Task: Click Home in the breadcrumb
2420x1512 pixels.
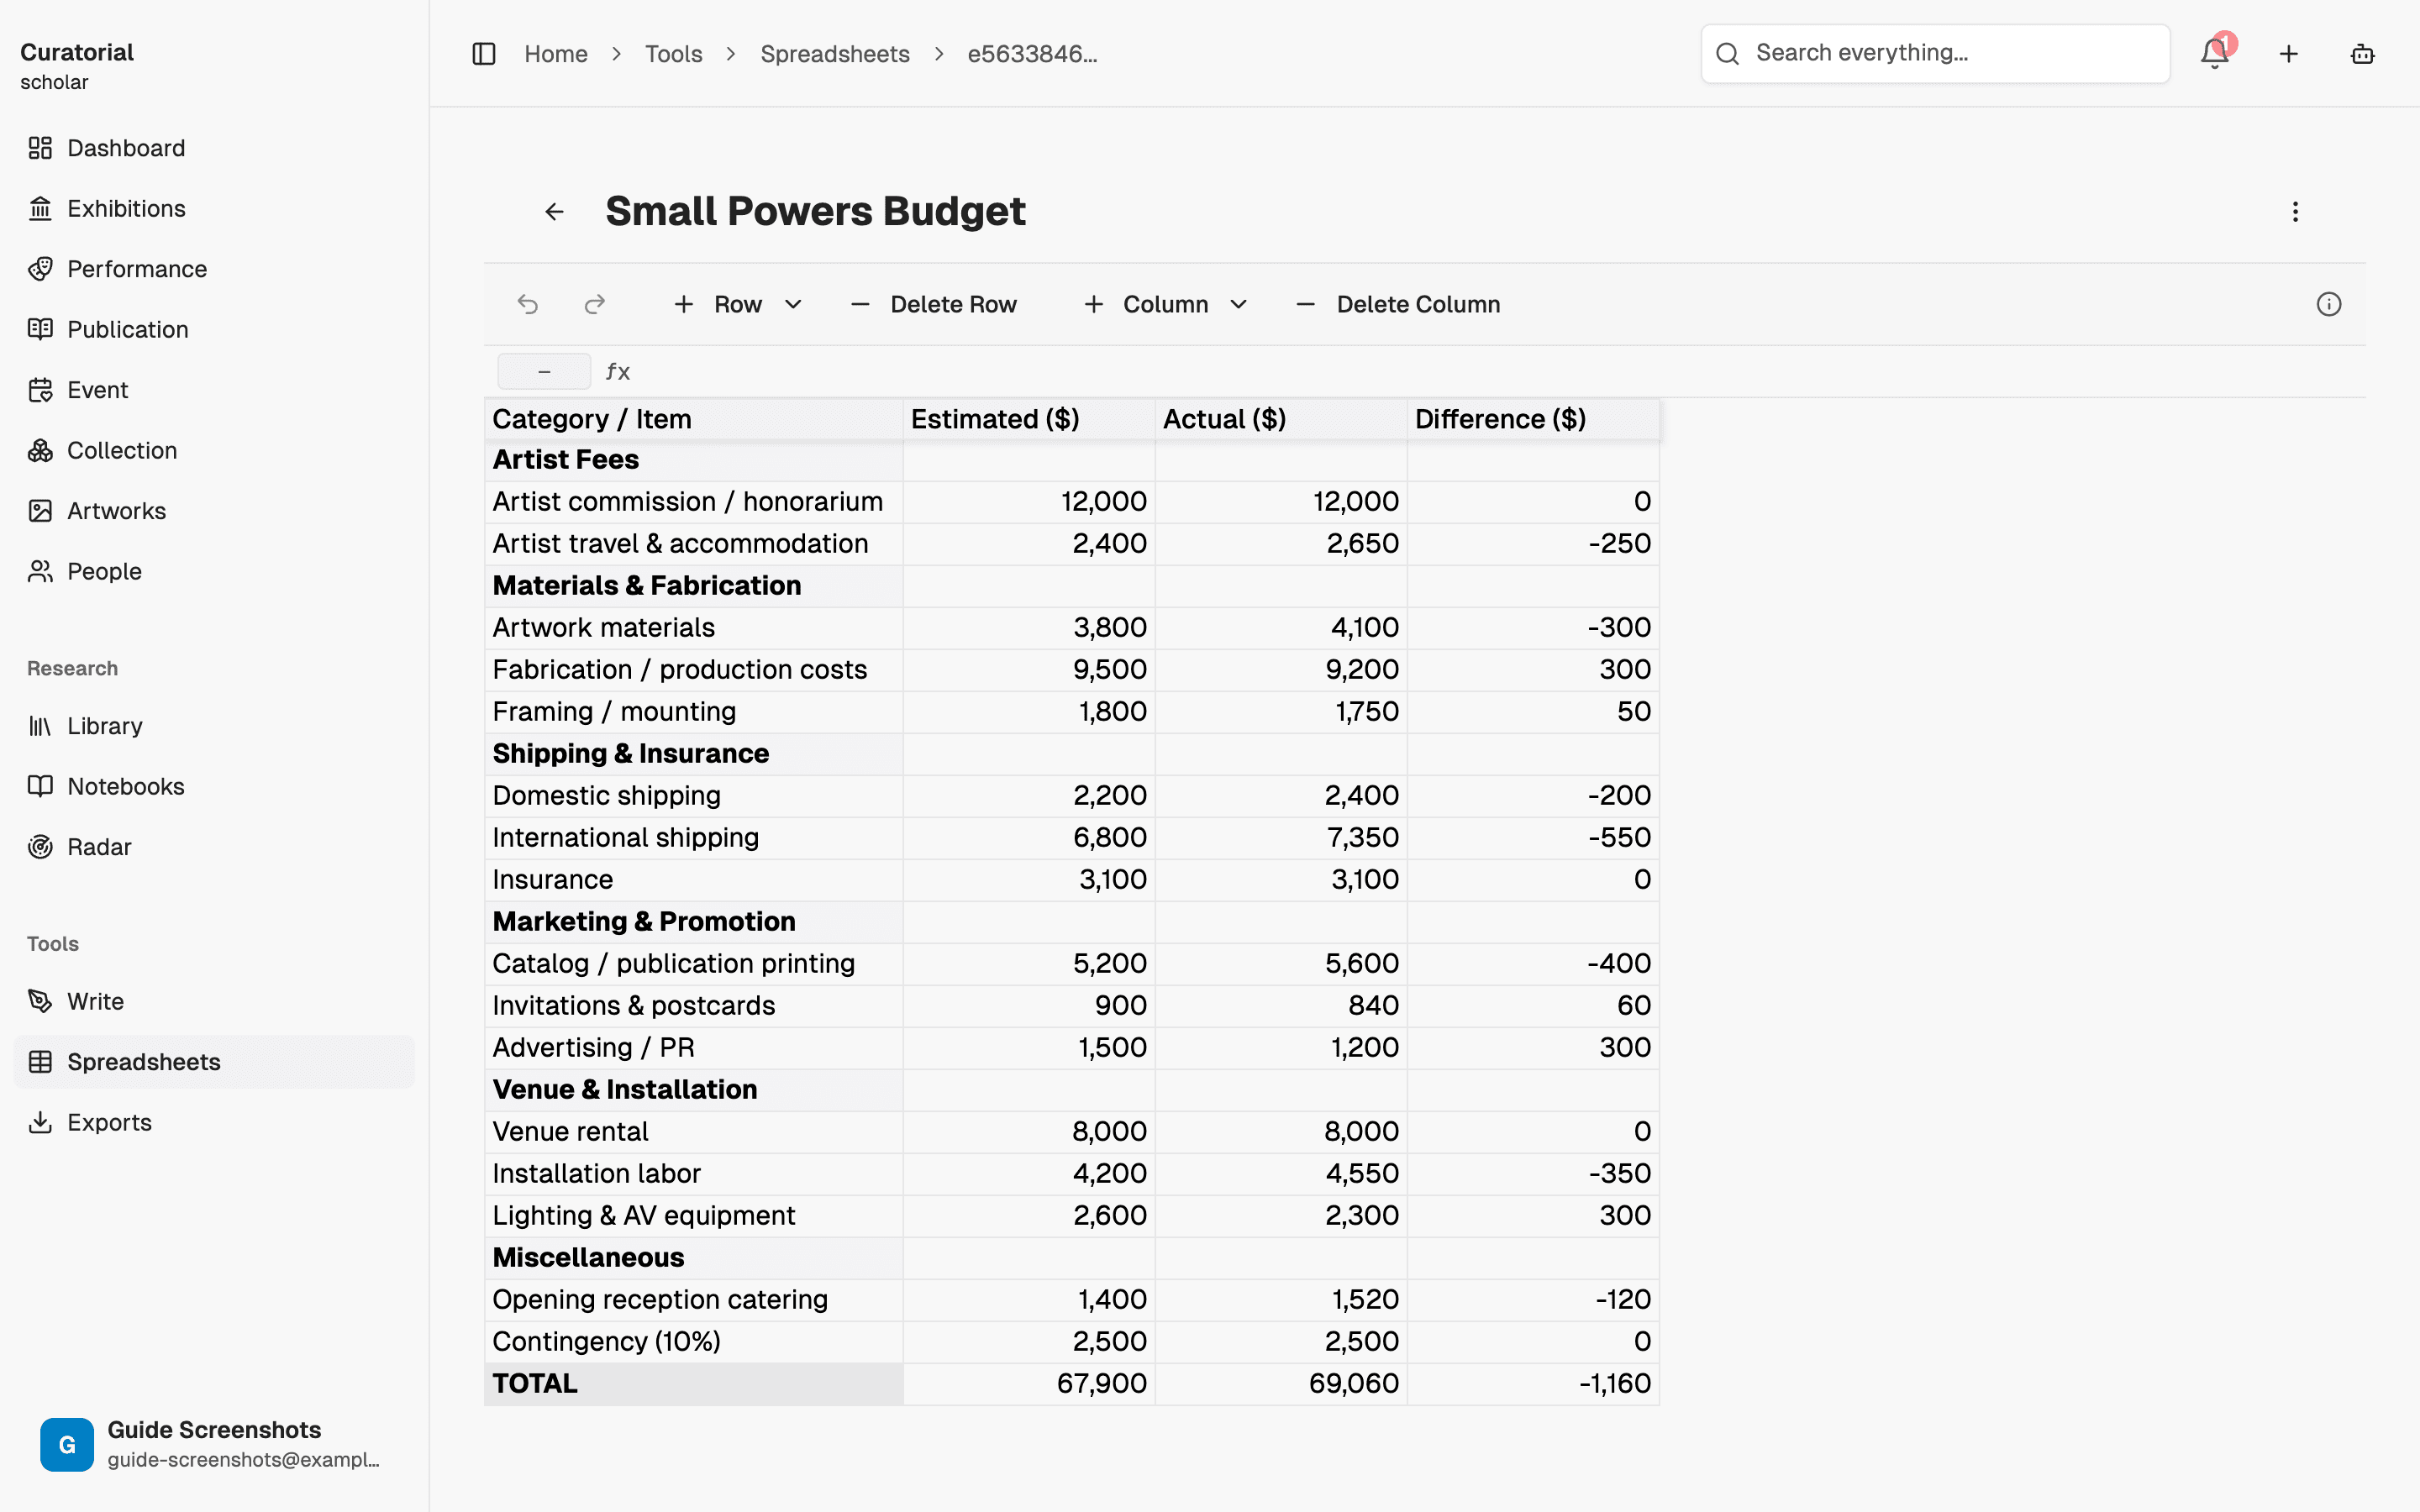Action: click(556, 54)
